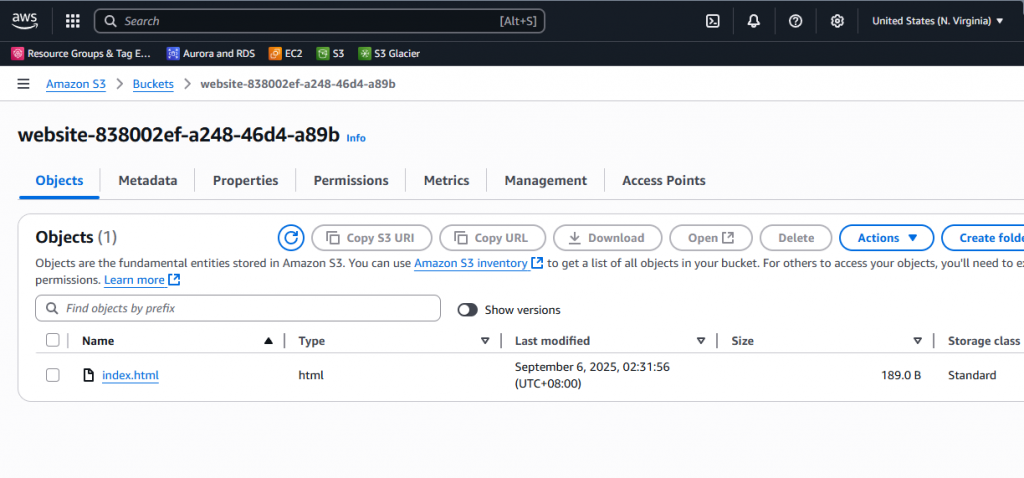
Task: Focus the top Search field
Action: click(x=319, y=21)
